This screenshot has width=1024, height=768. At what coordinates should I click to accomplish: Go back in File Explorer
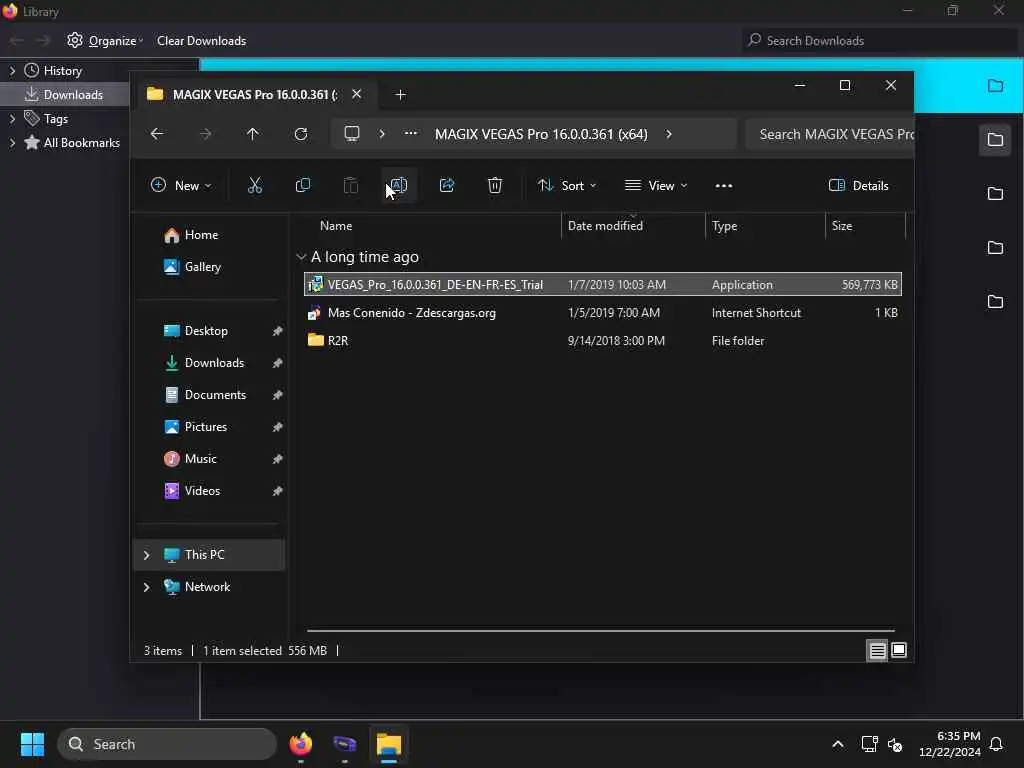tap(157, 134)
